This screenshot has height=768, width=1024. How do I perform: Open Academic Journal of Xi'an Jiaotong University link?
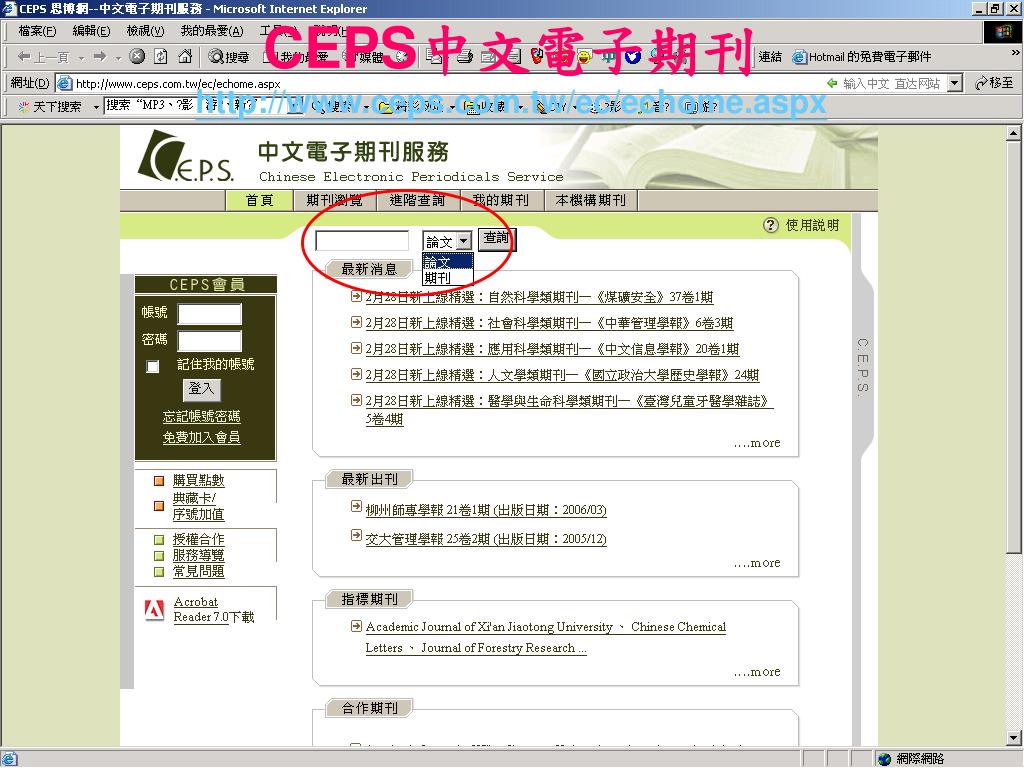click(489, 627)
